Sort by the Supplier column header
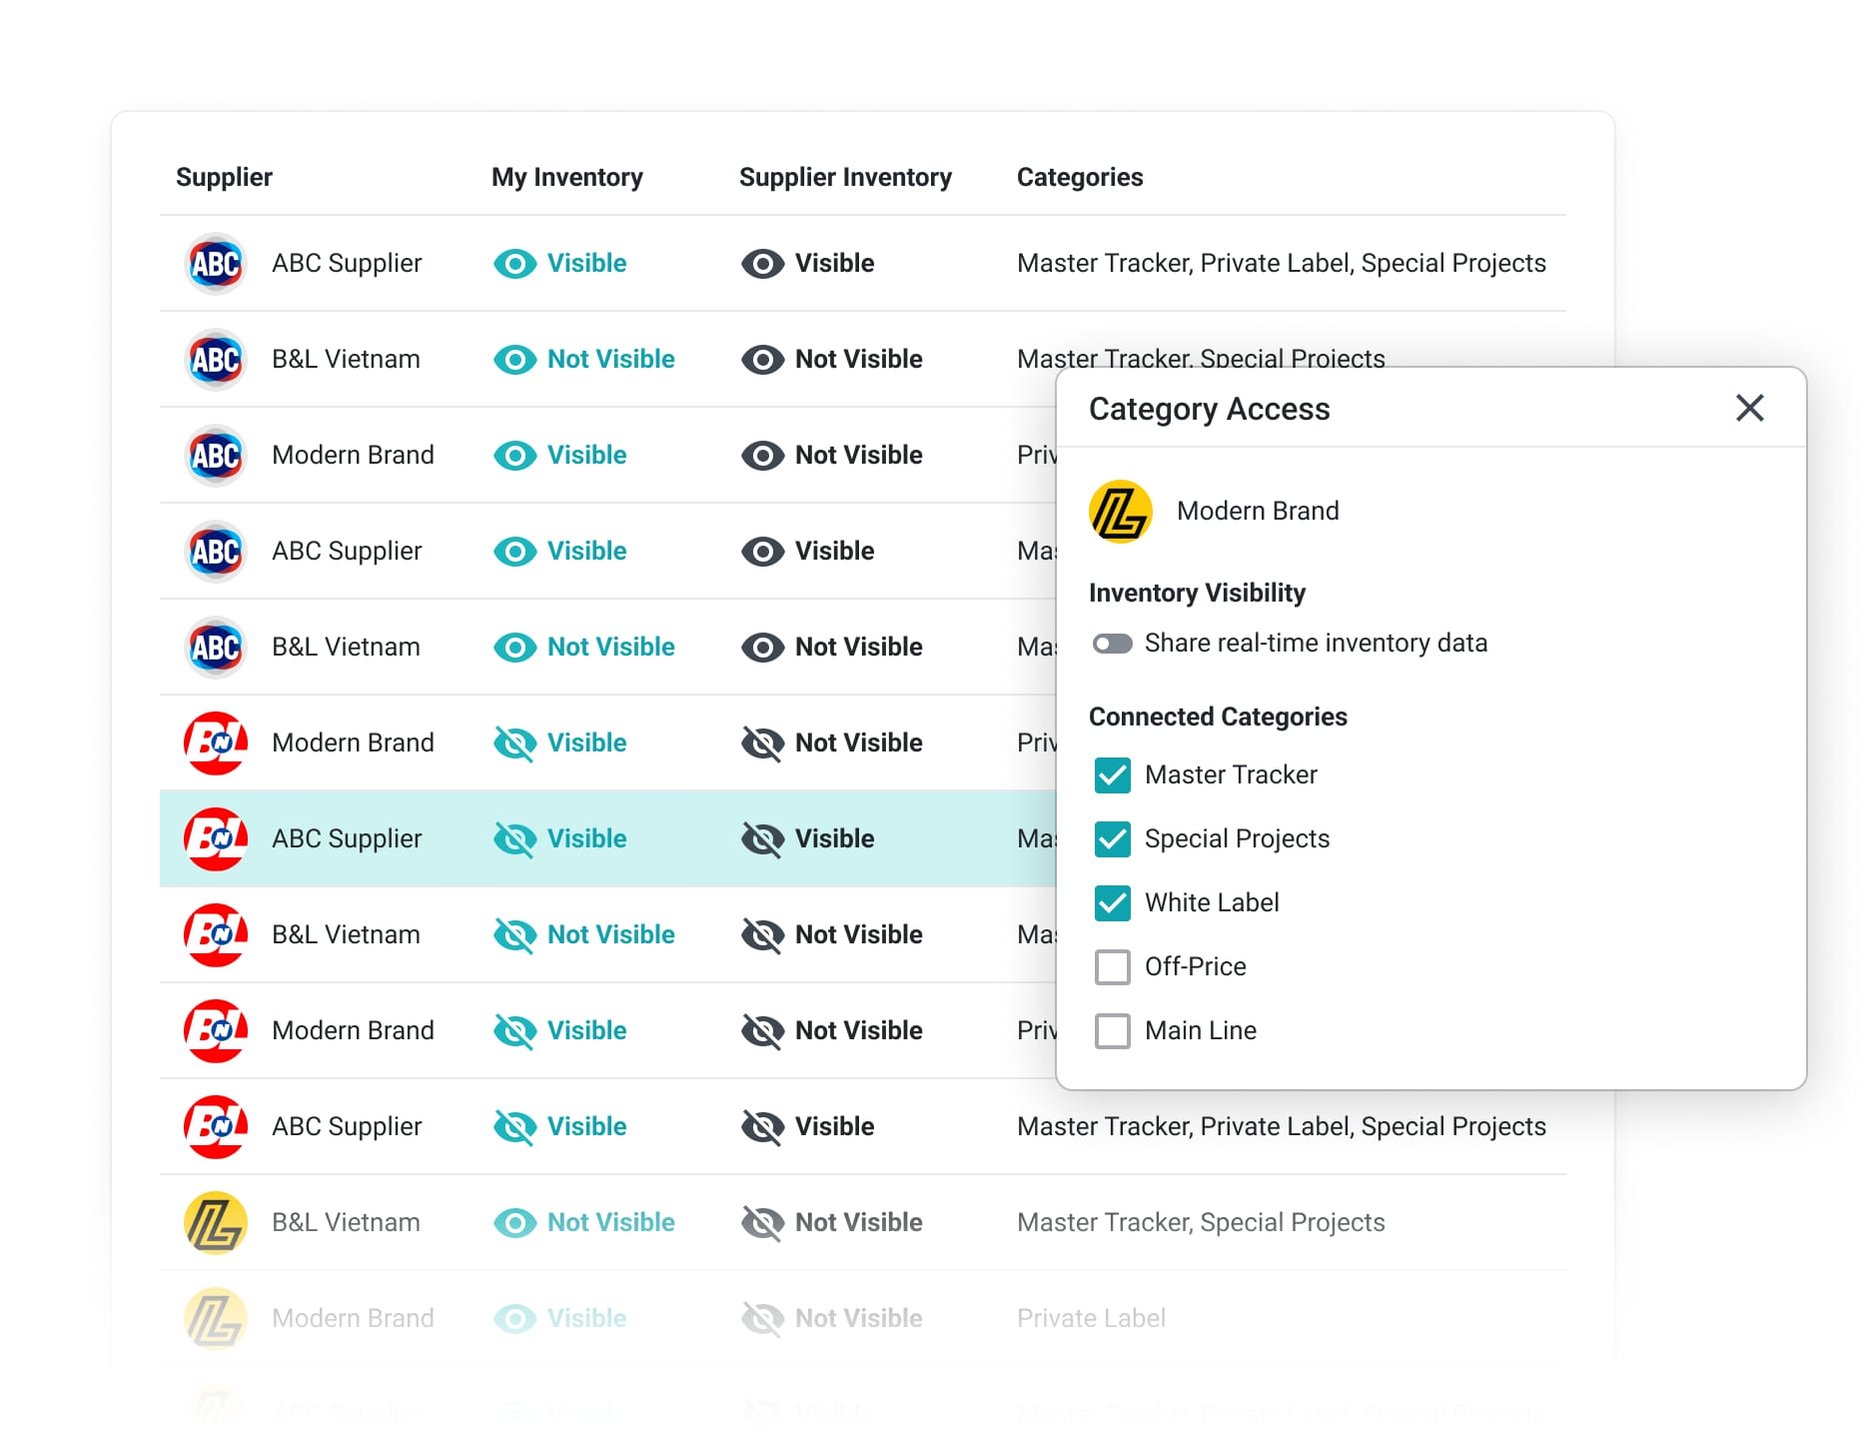1870x1455 pixels. point(224,177)
